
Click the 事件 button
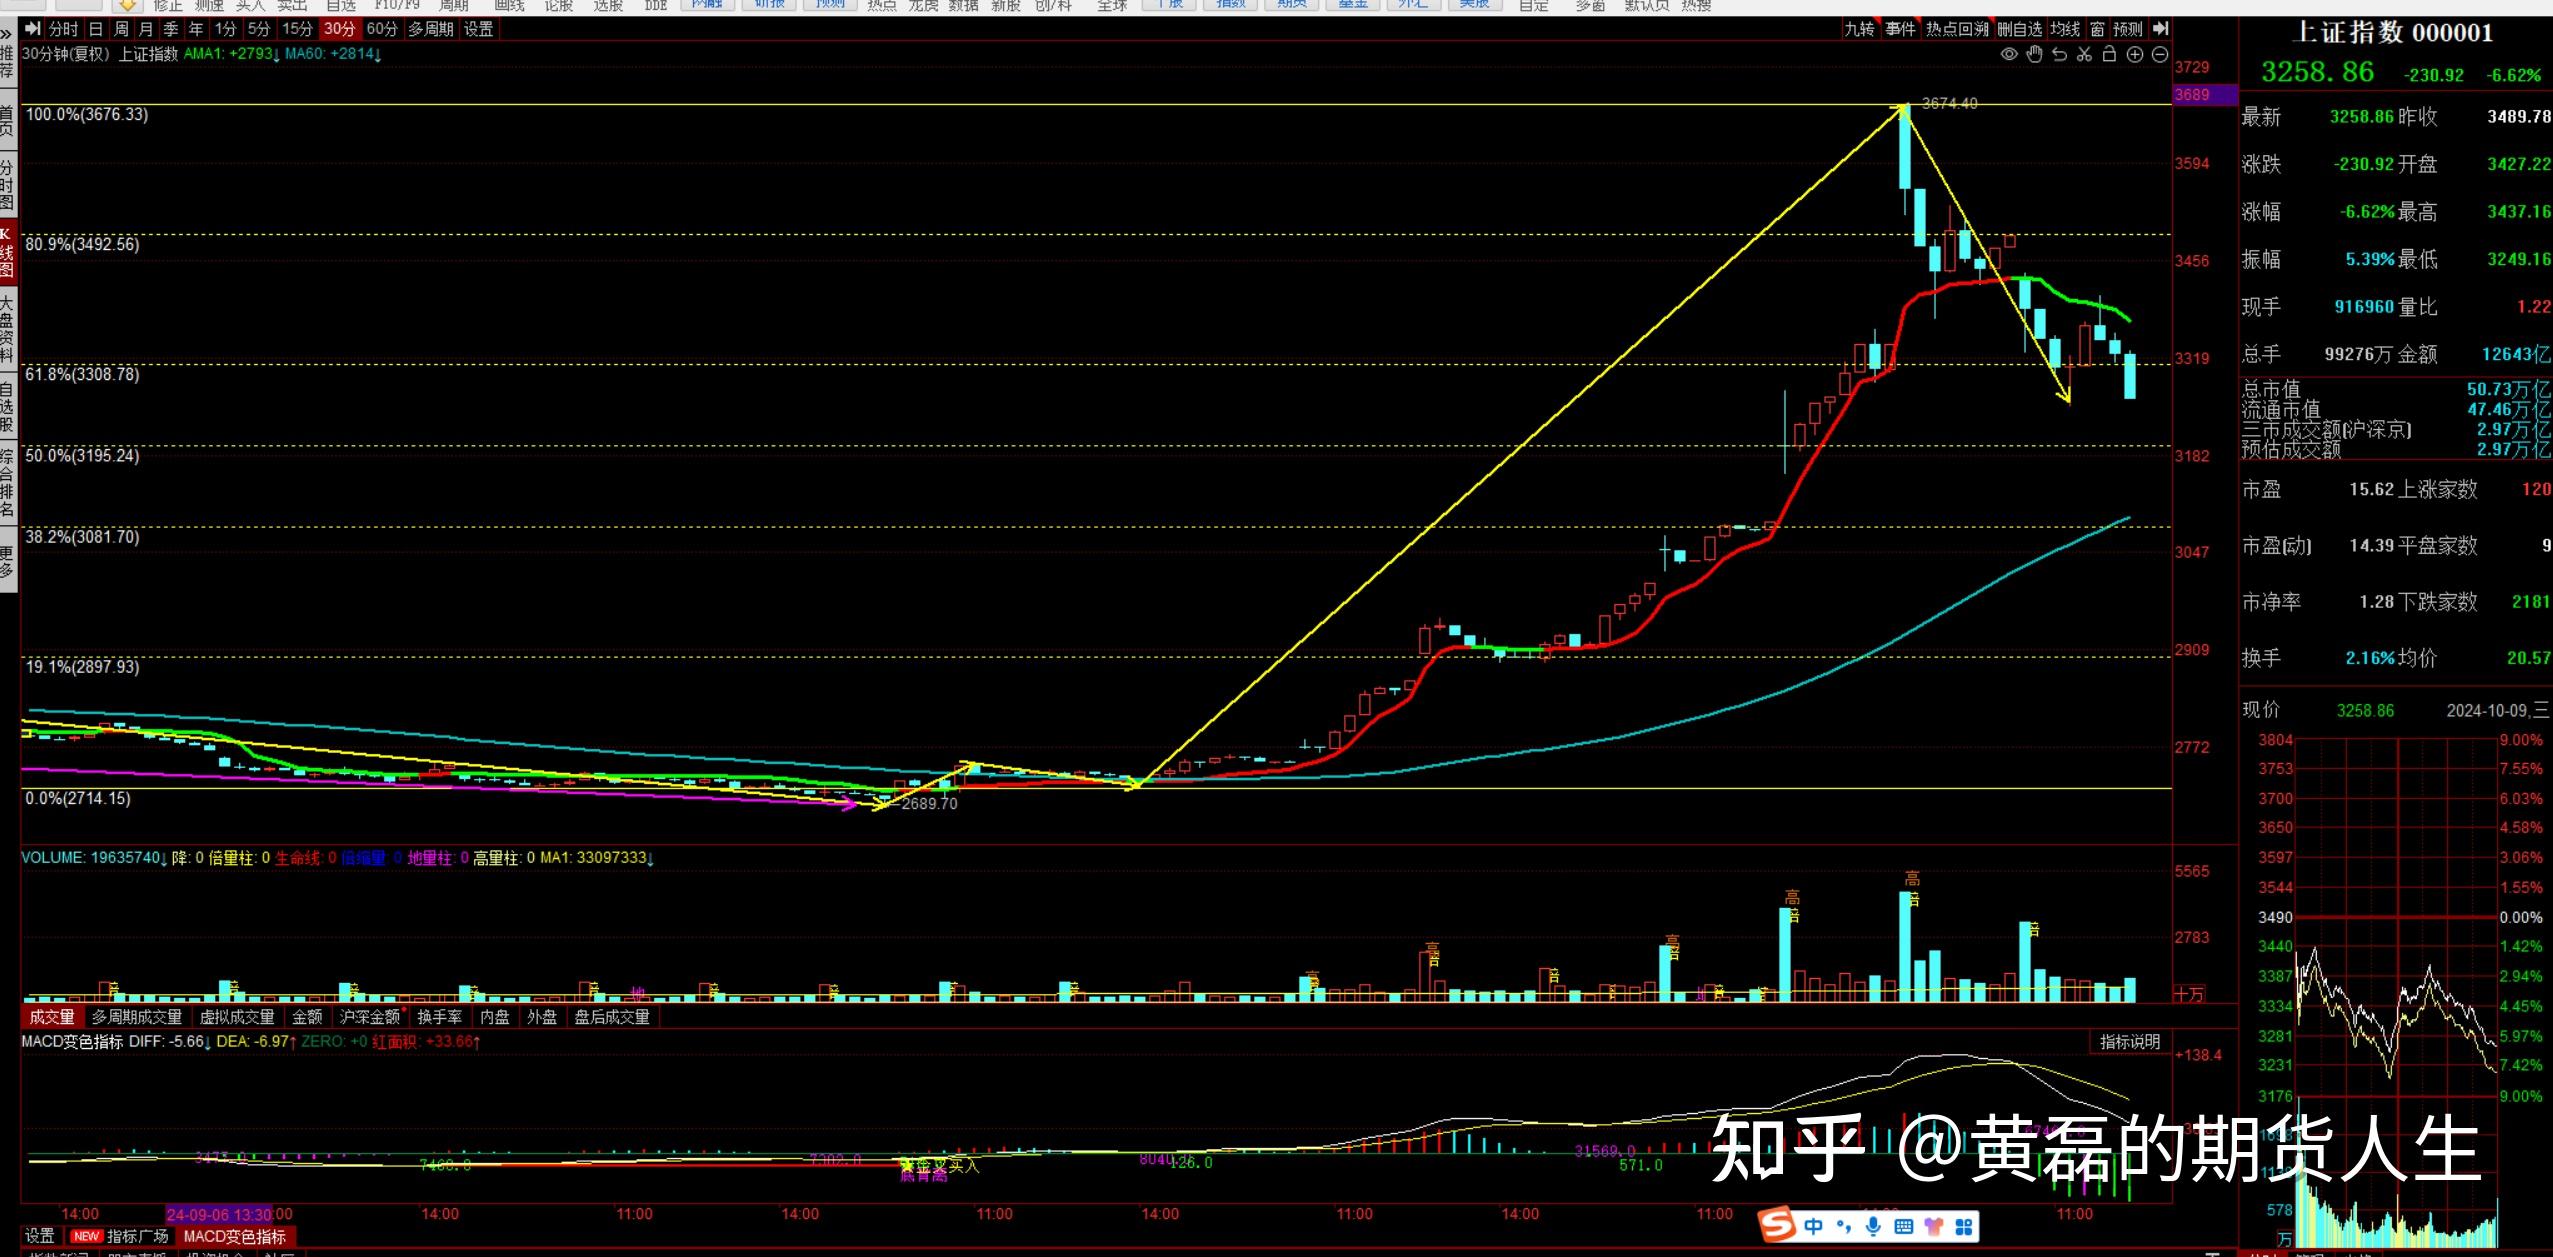click(x=1900, y=29)
